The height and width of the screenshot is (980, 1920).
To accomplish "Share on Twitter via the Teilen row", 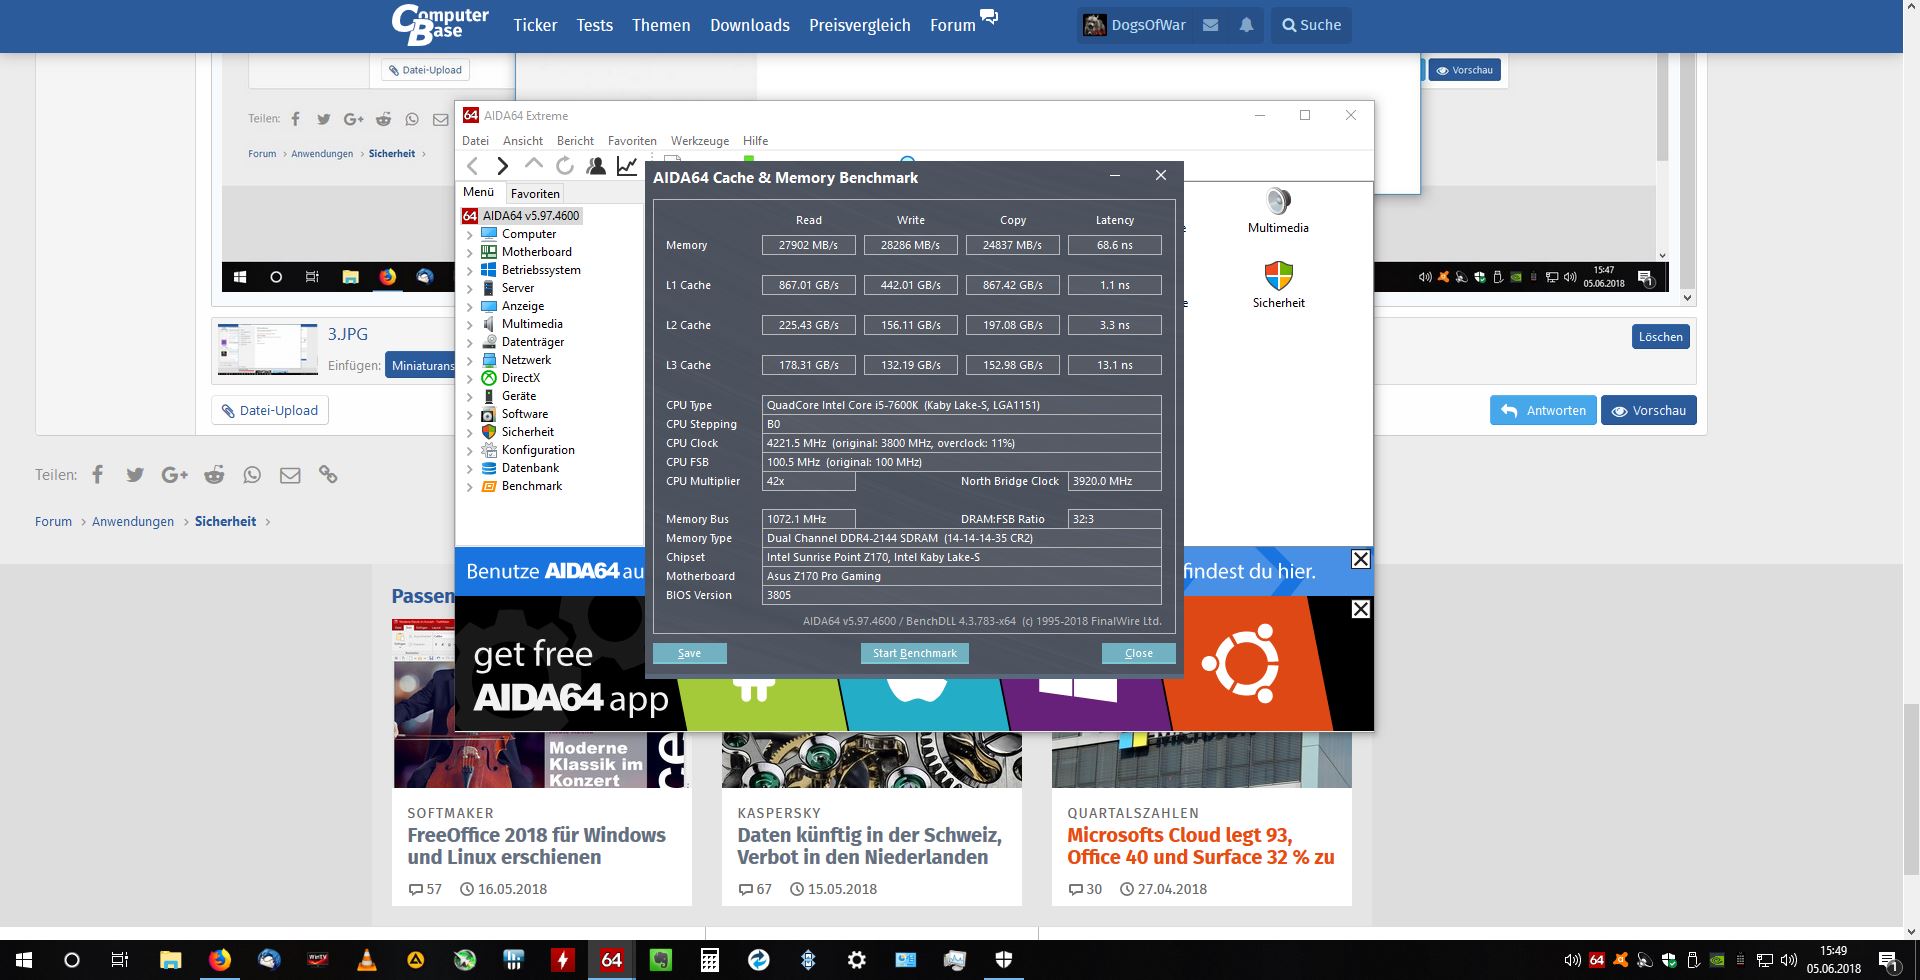I will click(x=135, y=475).
